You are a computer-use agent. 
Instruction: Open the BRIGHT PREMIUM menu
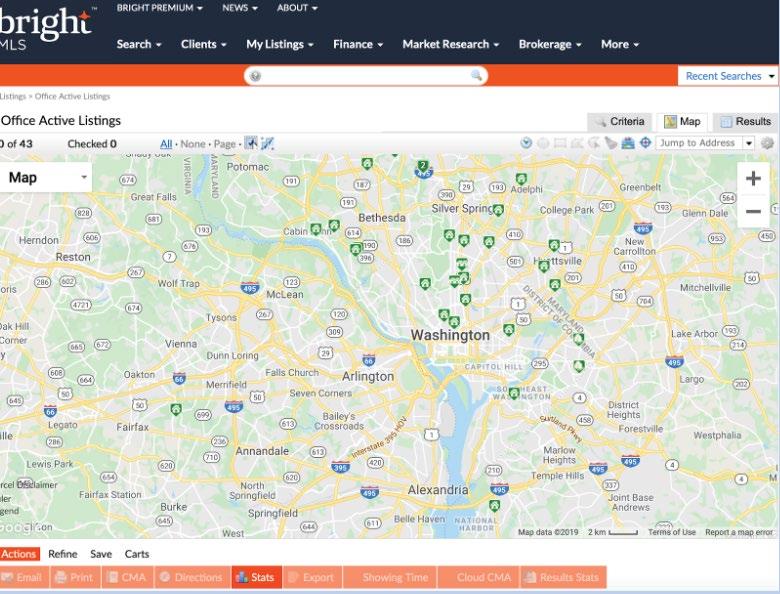click(x=159, y=8)
